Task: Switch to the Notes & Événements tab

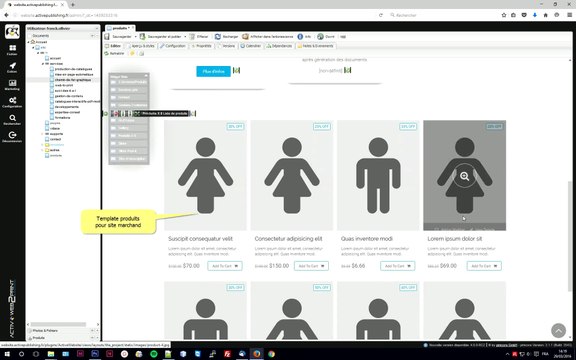Action: 316,46
